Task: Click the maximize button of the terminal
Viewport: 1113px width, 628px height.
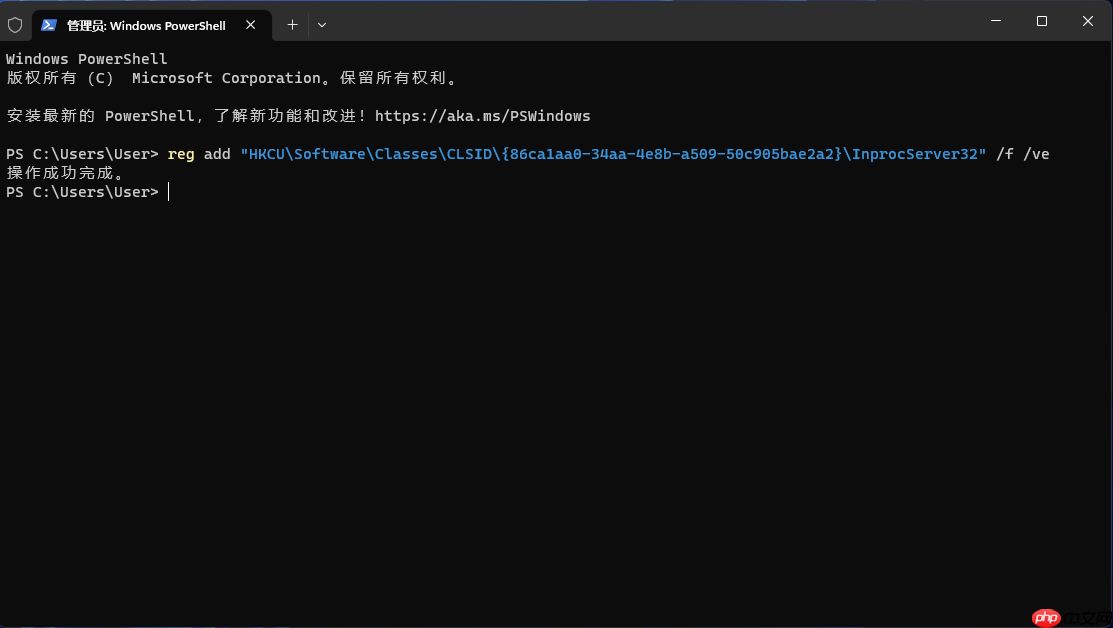Action: (x=1040, y=21)
